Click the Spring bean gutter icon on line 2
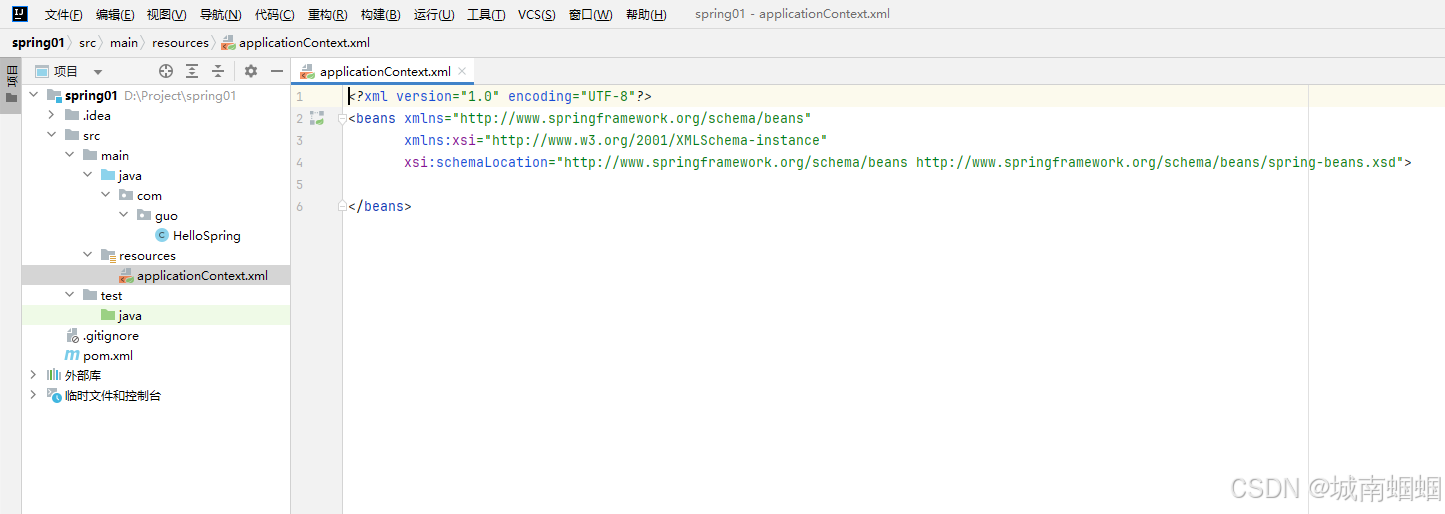 (x=317, y=118)
